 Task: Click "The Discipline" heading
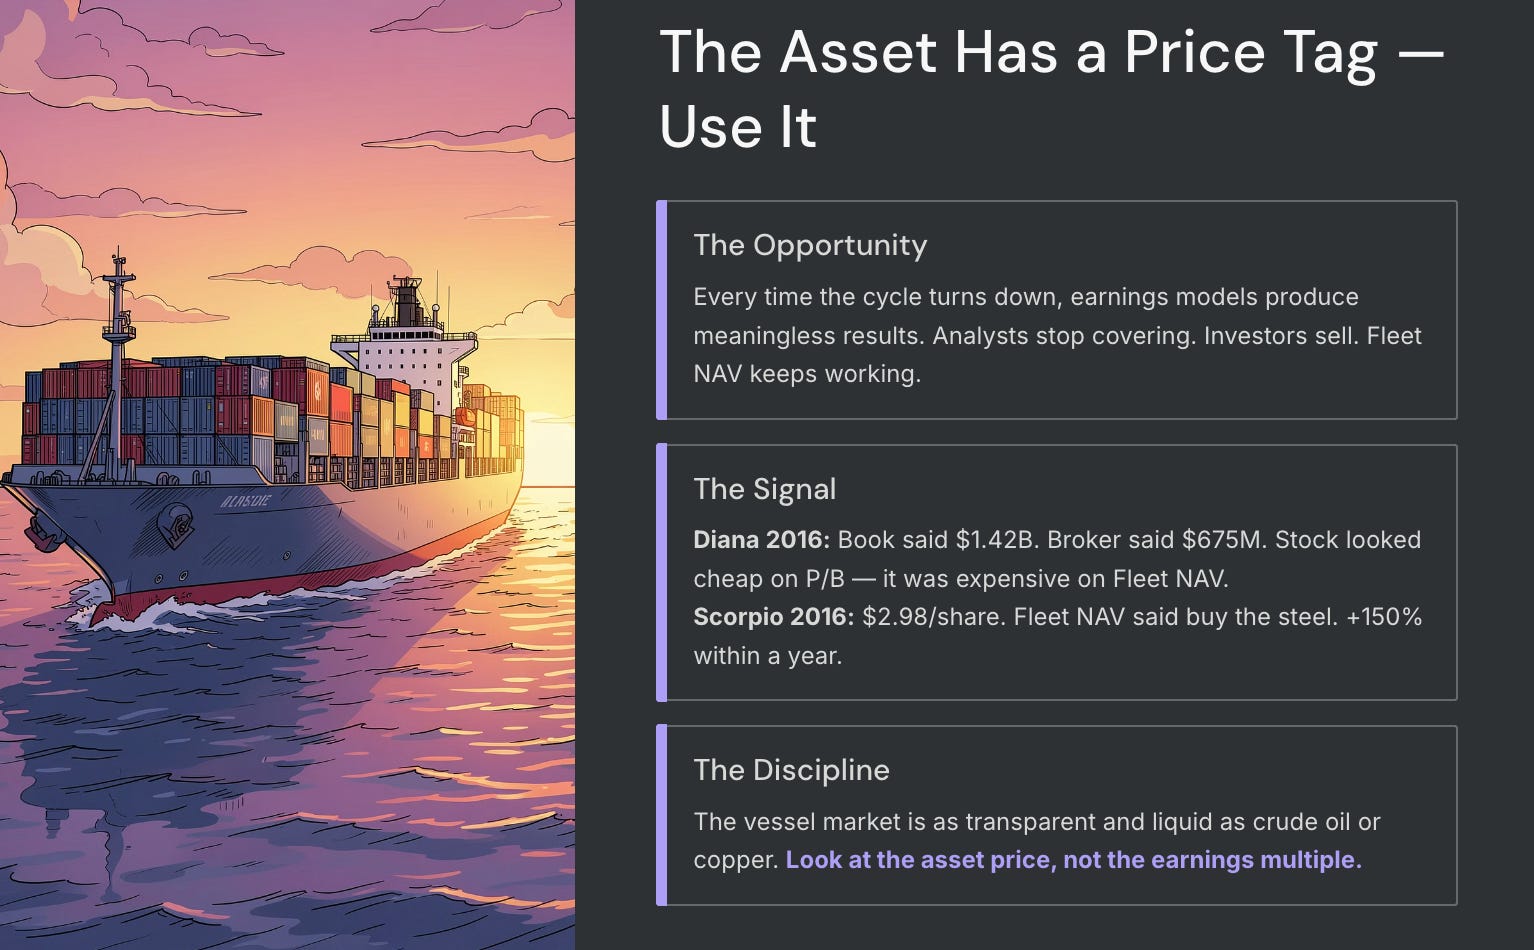point(791,770)
